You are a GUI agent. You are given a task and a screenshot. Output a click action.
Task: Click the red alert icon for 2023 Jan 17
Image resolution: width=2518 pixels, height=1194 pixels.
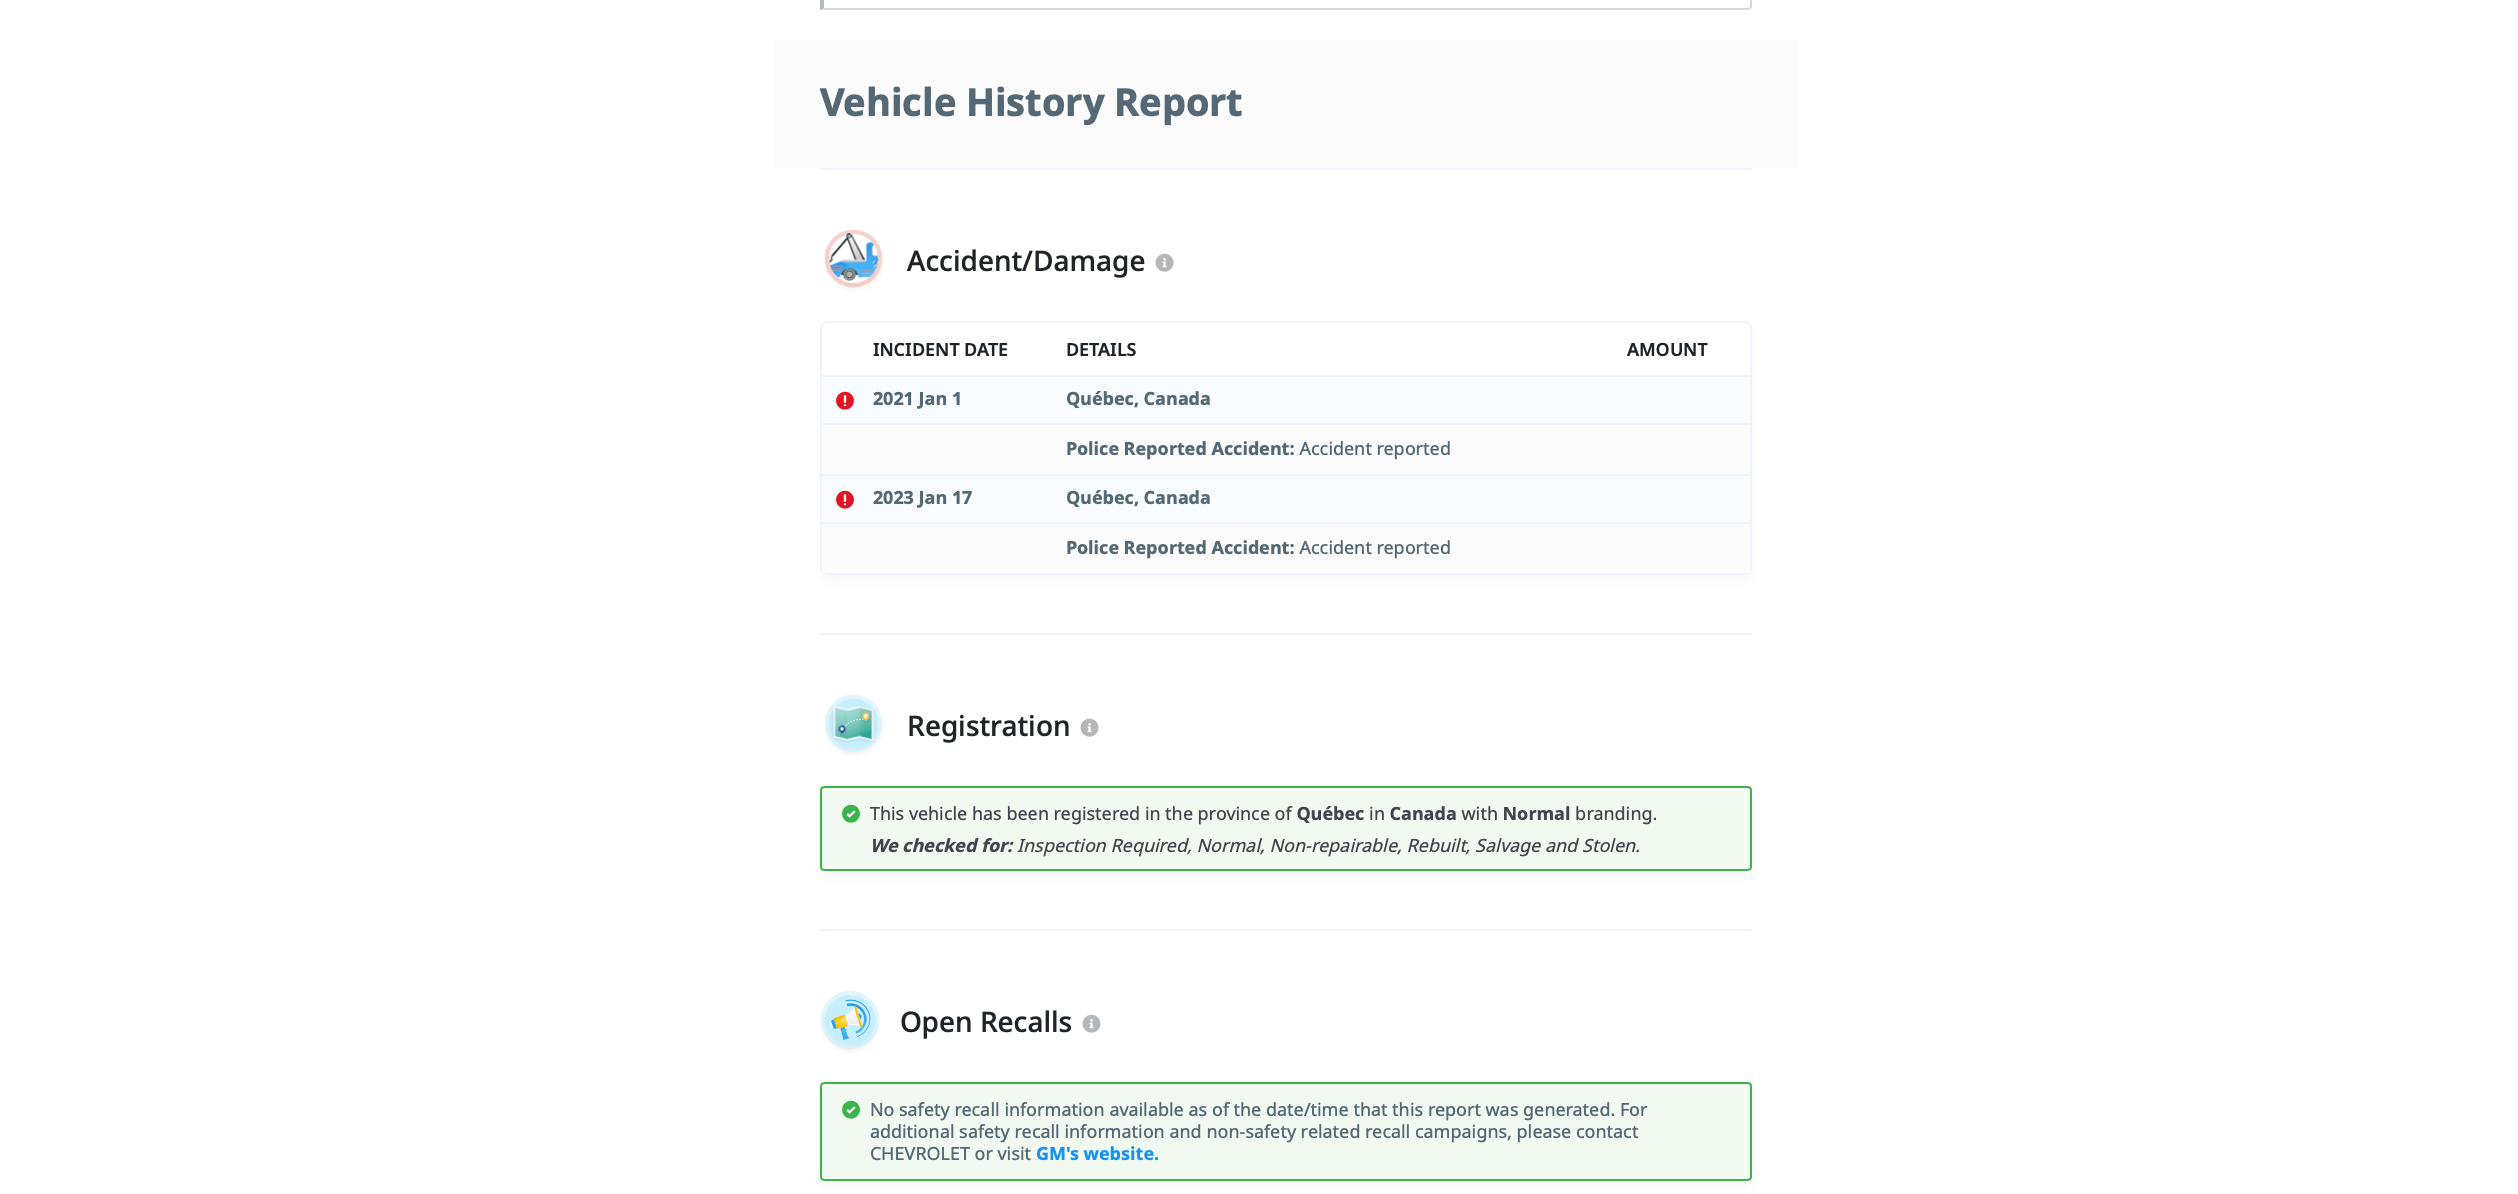[x=845, y=500]
